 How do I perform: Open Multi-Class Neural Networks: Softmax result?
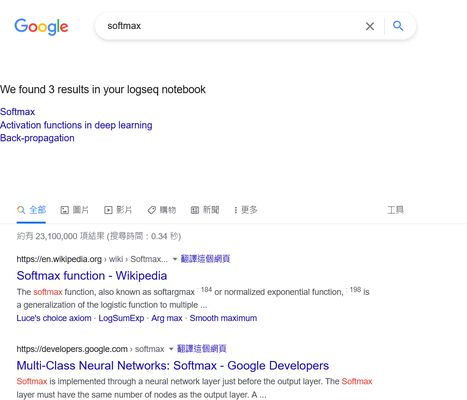click(x=173, y=366)
